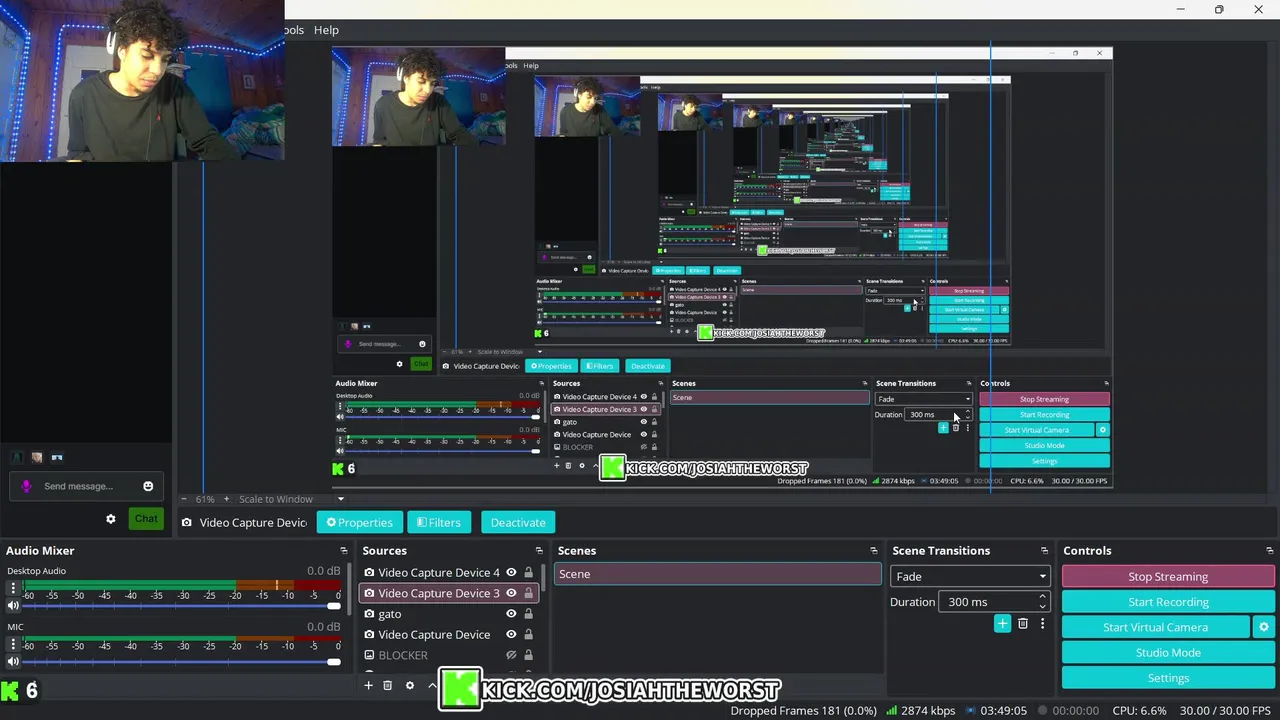Click Dropped Frames 181 status text
Viewport: 1280px width, 720px height.
pyautogui.click(x=803, y=710)
